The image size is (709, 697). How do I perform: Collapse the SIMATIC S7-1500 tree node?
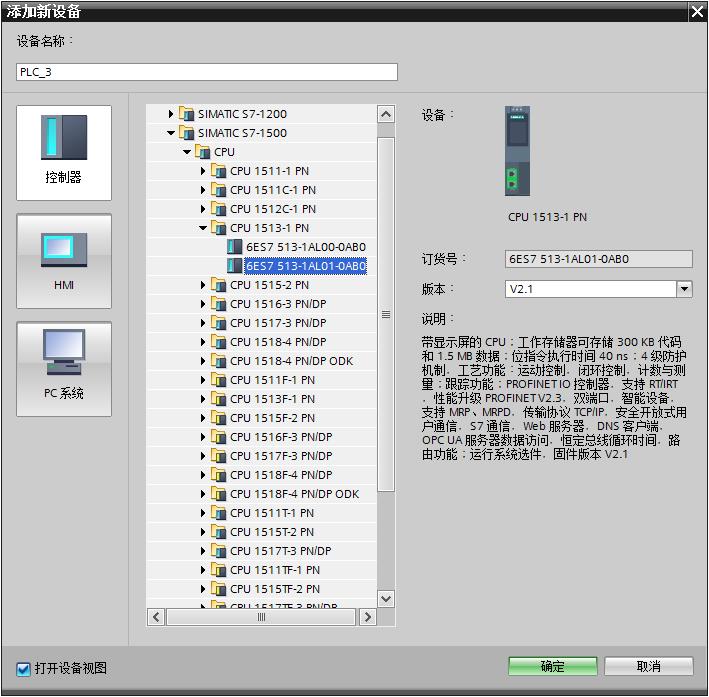[170, 133]
